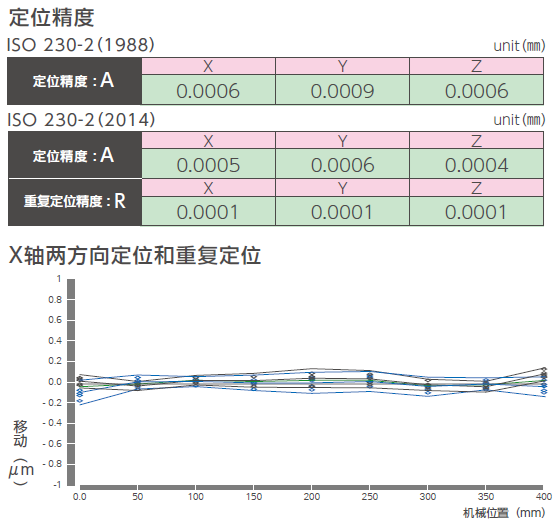
Task: Click Z header of repeatability R row
Action: click(477, 188)
